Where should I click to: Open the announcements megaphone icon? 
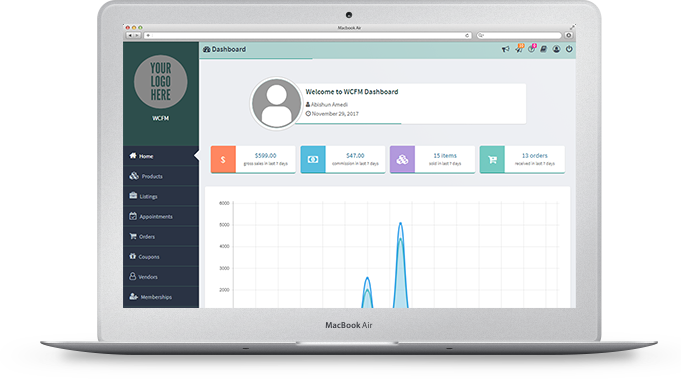point(505,49)
